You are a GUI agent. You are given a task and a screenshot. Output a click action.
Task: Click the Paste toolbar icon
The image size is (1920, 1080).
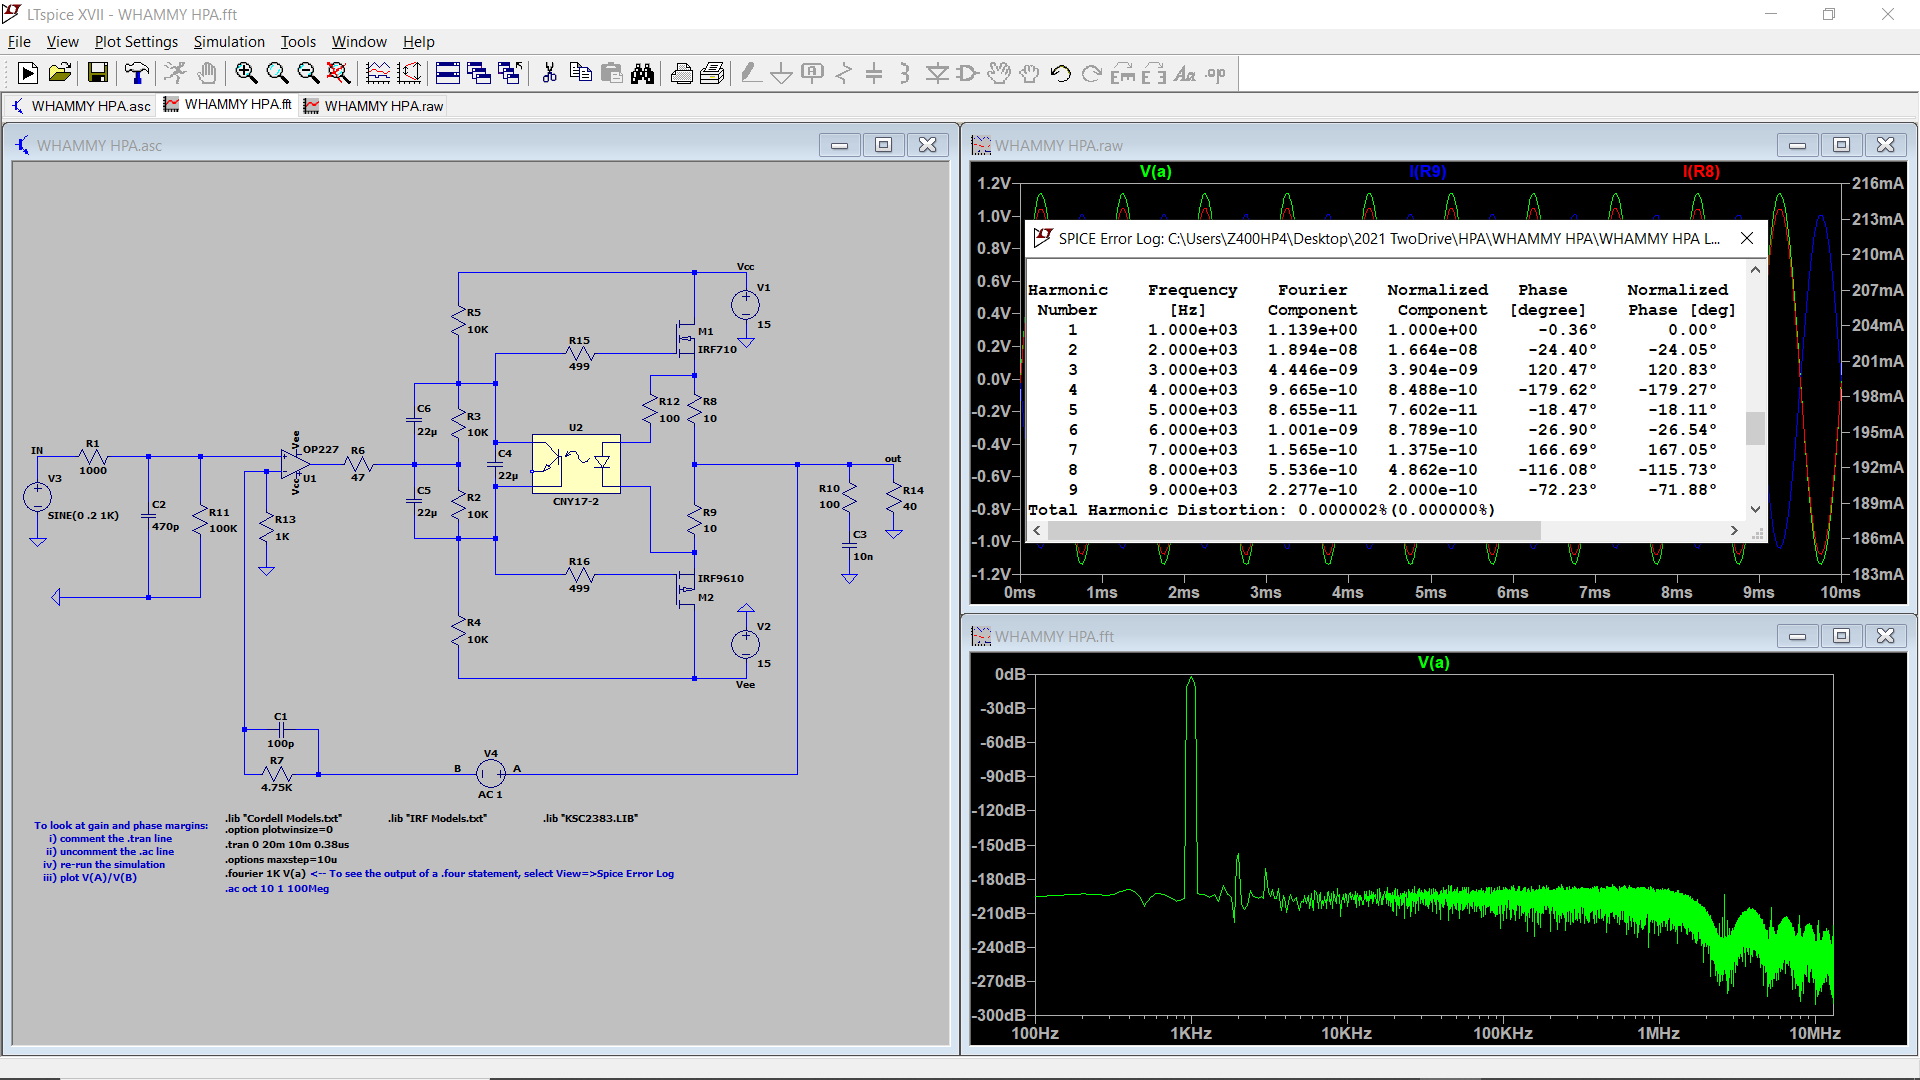pos(611,73)
